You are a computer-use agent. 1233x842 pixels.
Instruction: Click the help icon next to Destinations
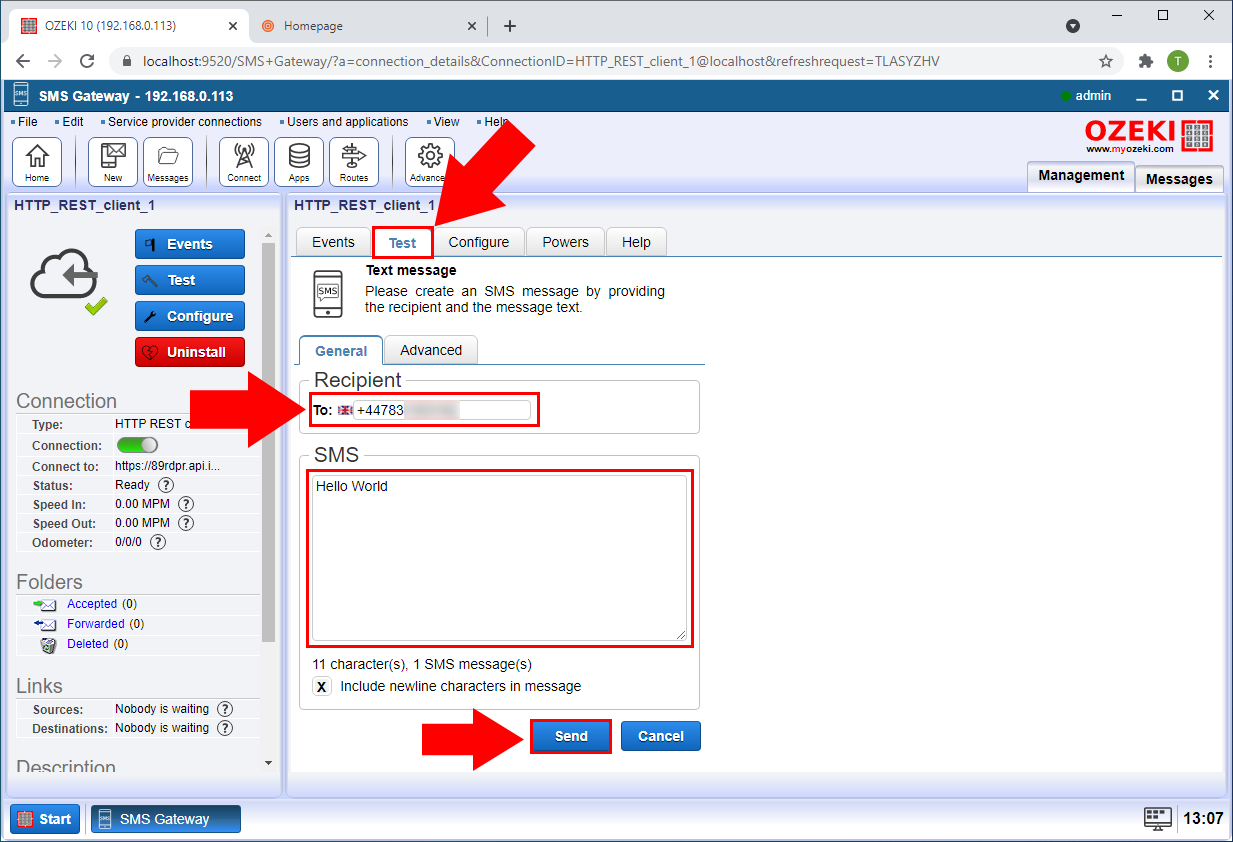[225, 728]
